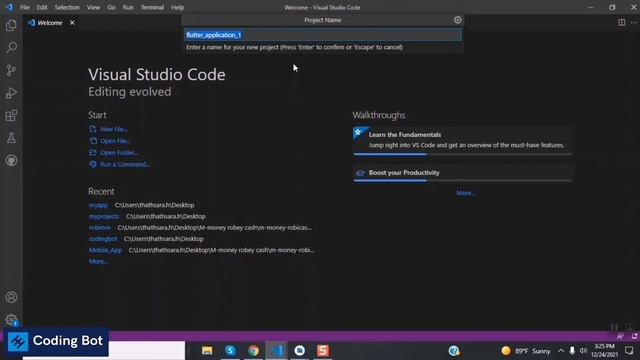Open File Explorer from taskbar
The image size is (640, 360).
point(207,351)
